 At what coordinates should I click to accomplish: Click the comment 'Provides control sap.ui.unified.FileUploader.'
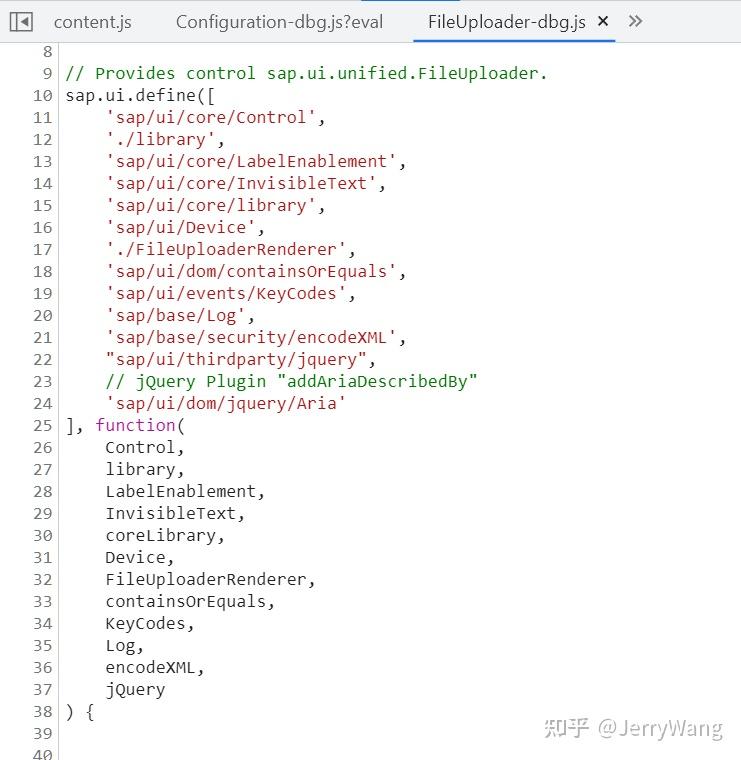(306, 74)
